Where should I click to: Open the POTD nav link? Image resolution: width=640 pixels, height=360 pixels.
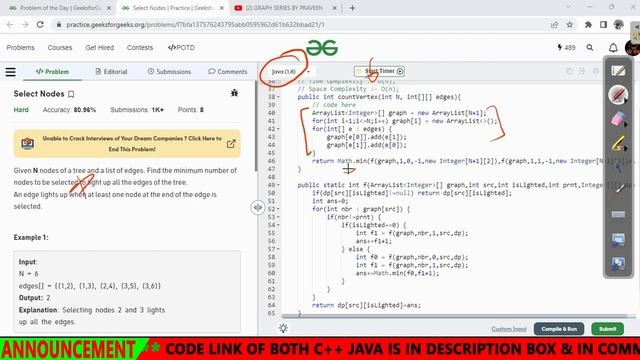point(181,48)
